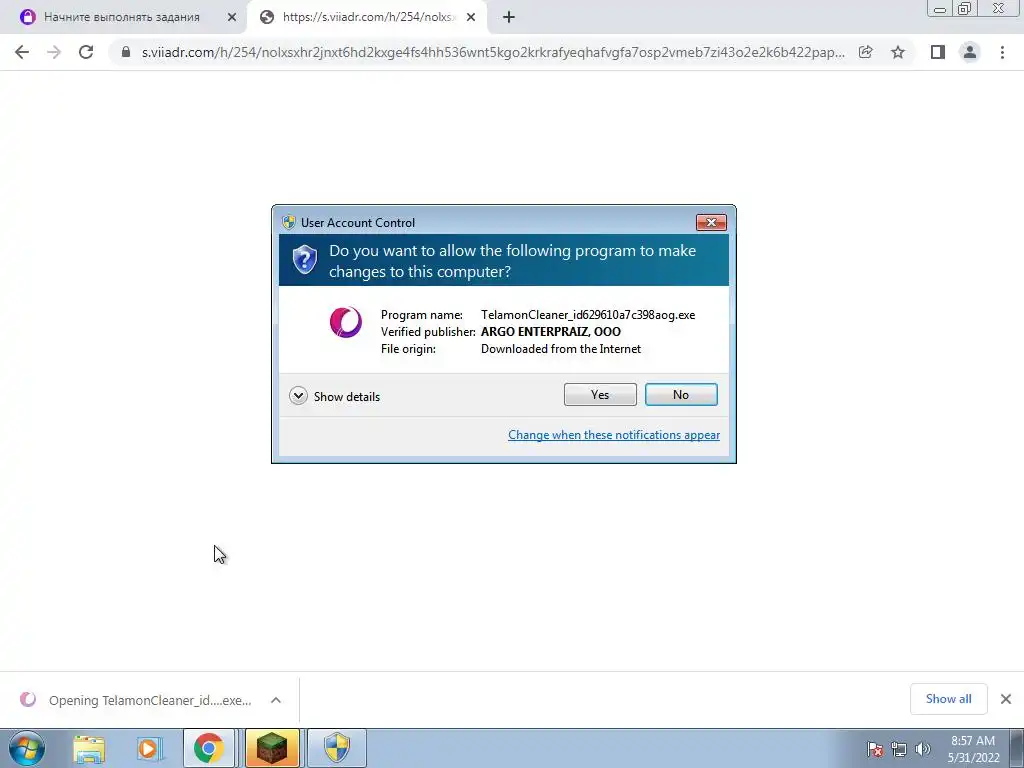Image resolution: width=1024 pixels, height=768 pixels.
Task: Click the UAC question shield icon
Action: (x=304, y=259)
